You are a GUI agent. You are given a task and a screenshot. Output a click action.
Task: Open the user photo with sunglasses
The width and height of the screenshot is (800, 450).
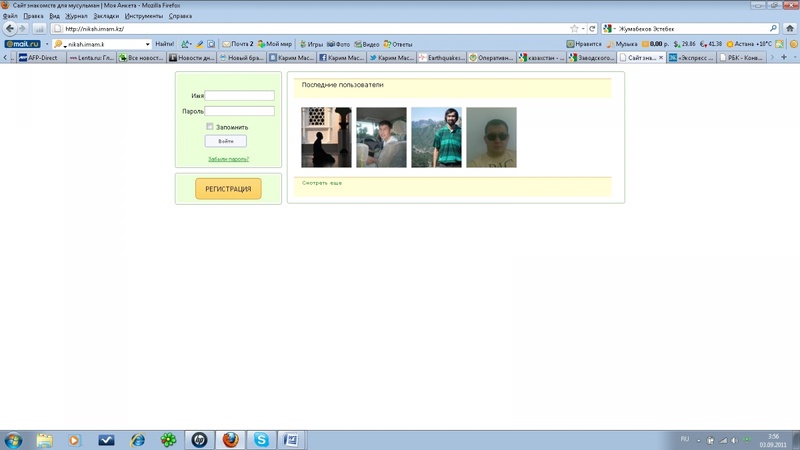coord(491,137)
